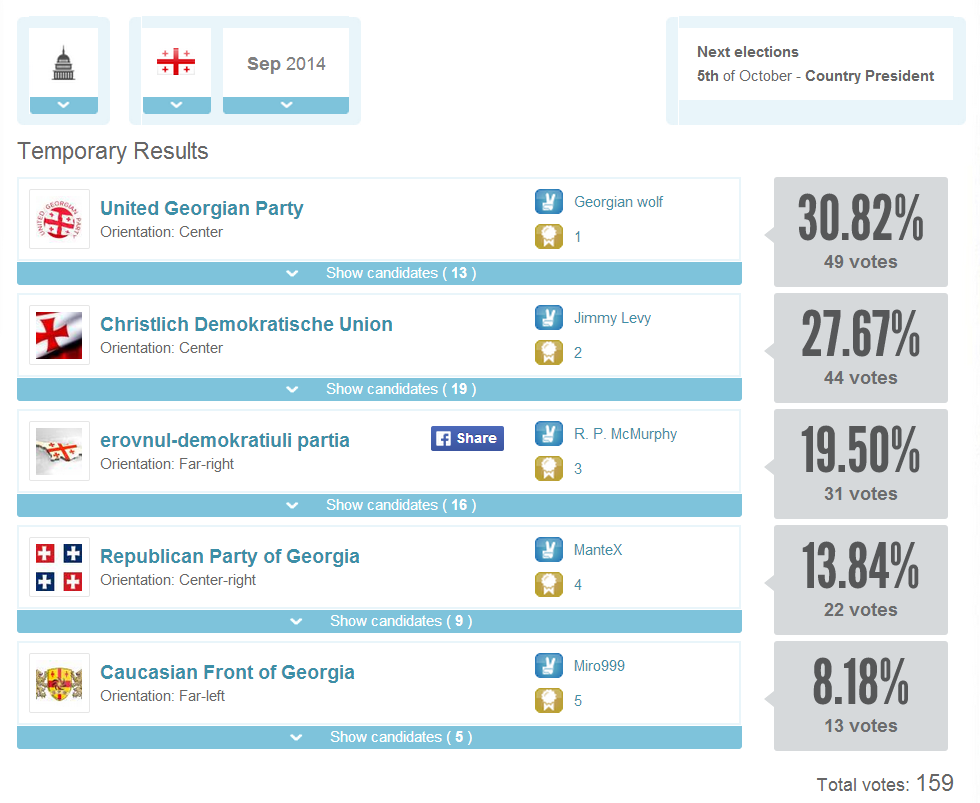Click party president icon beside Georgian wolf
The image size is (980, 803).
click(x=548, y=202)
